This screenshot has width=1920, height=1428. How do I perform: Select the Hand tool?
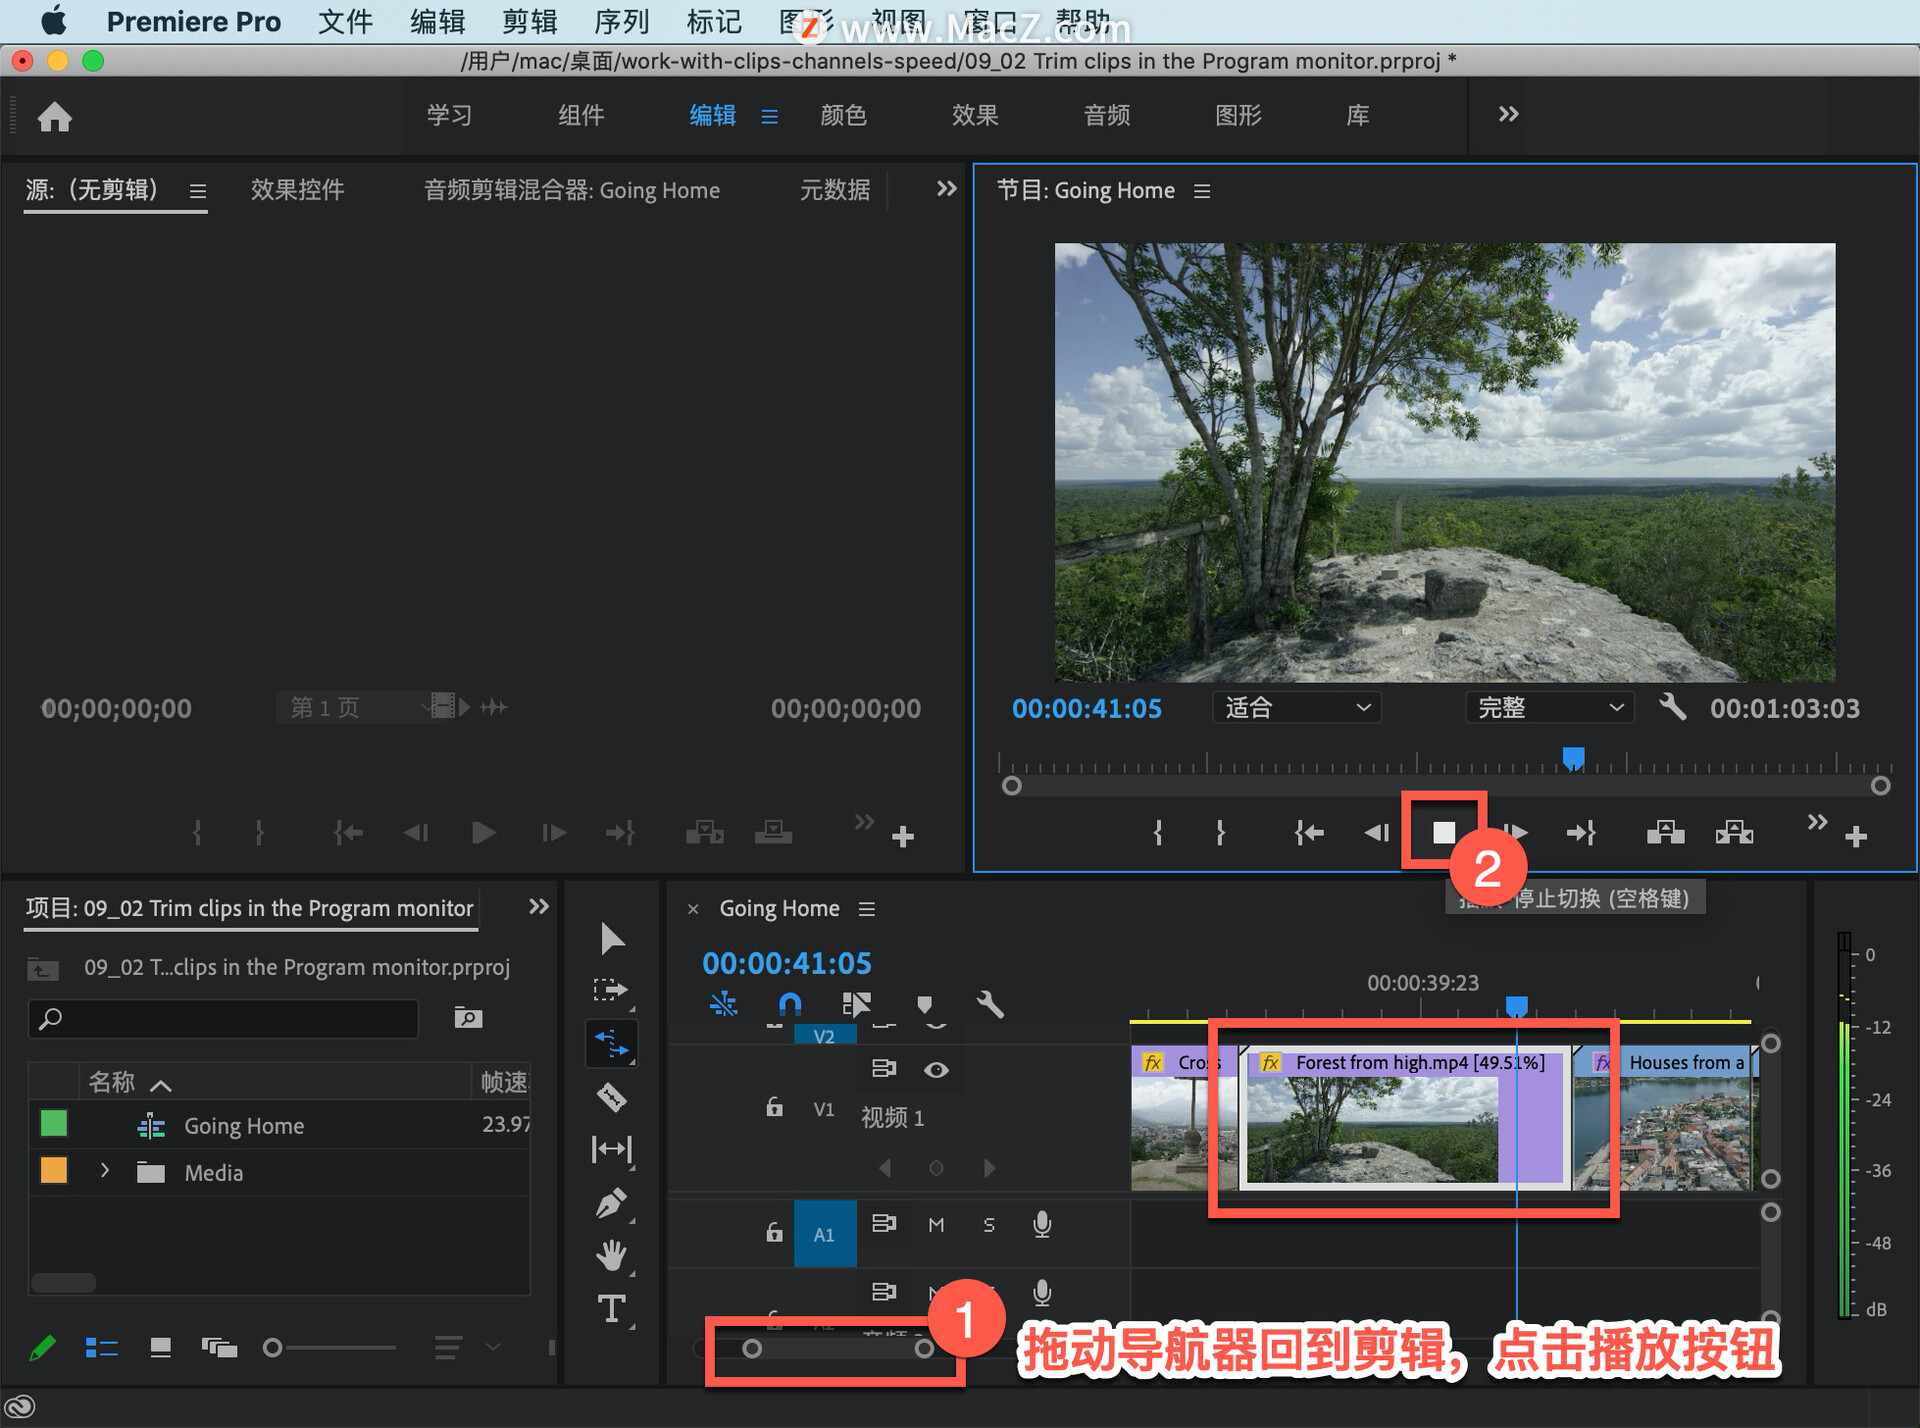[611, 1255]
